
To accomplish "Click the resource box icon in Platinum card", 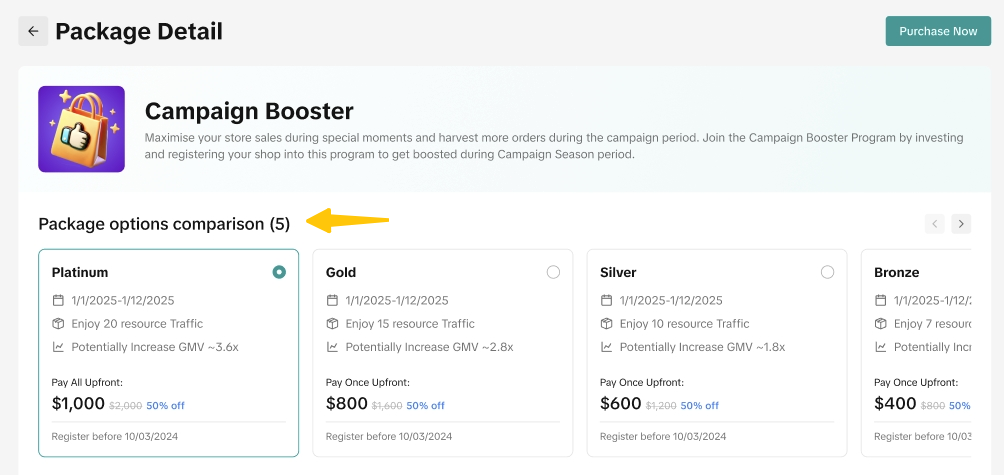I will 58,324.
